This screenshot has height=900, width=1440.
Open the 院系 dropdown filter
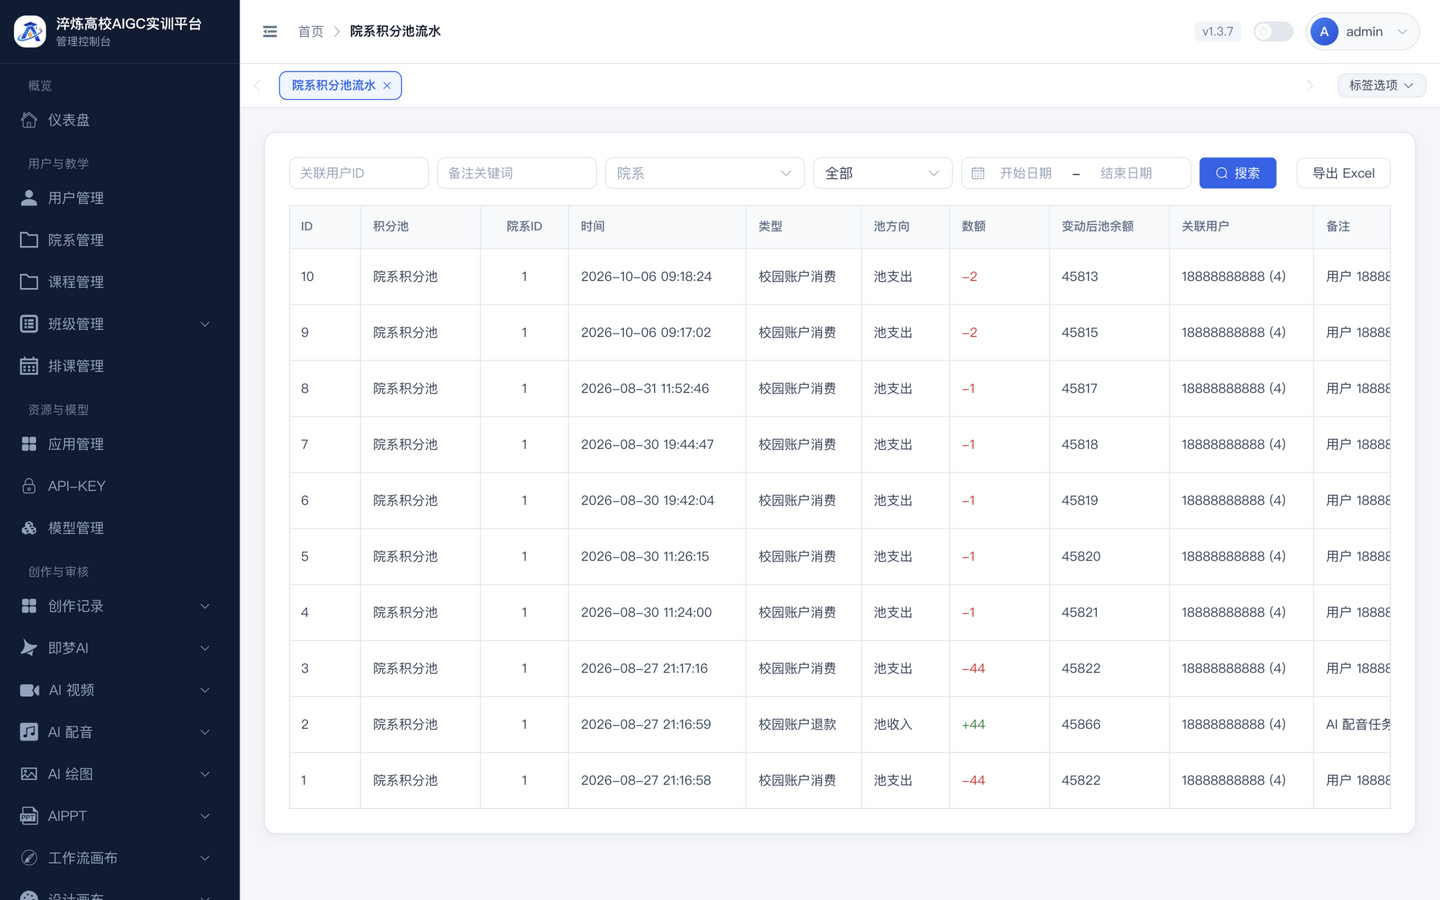click(x=704, y=173)
